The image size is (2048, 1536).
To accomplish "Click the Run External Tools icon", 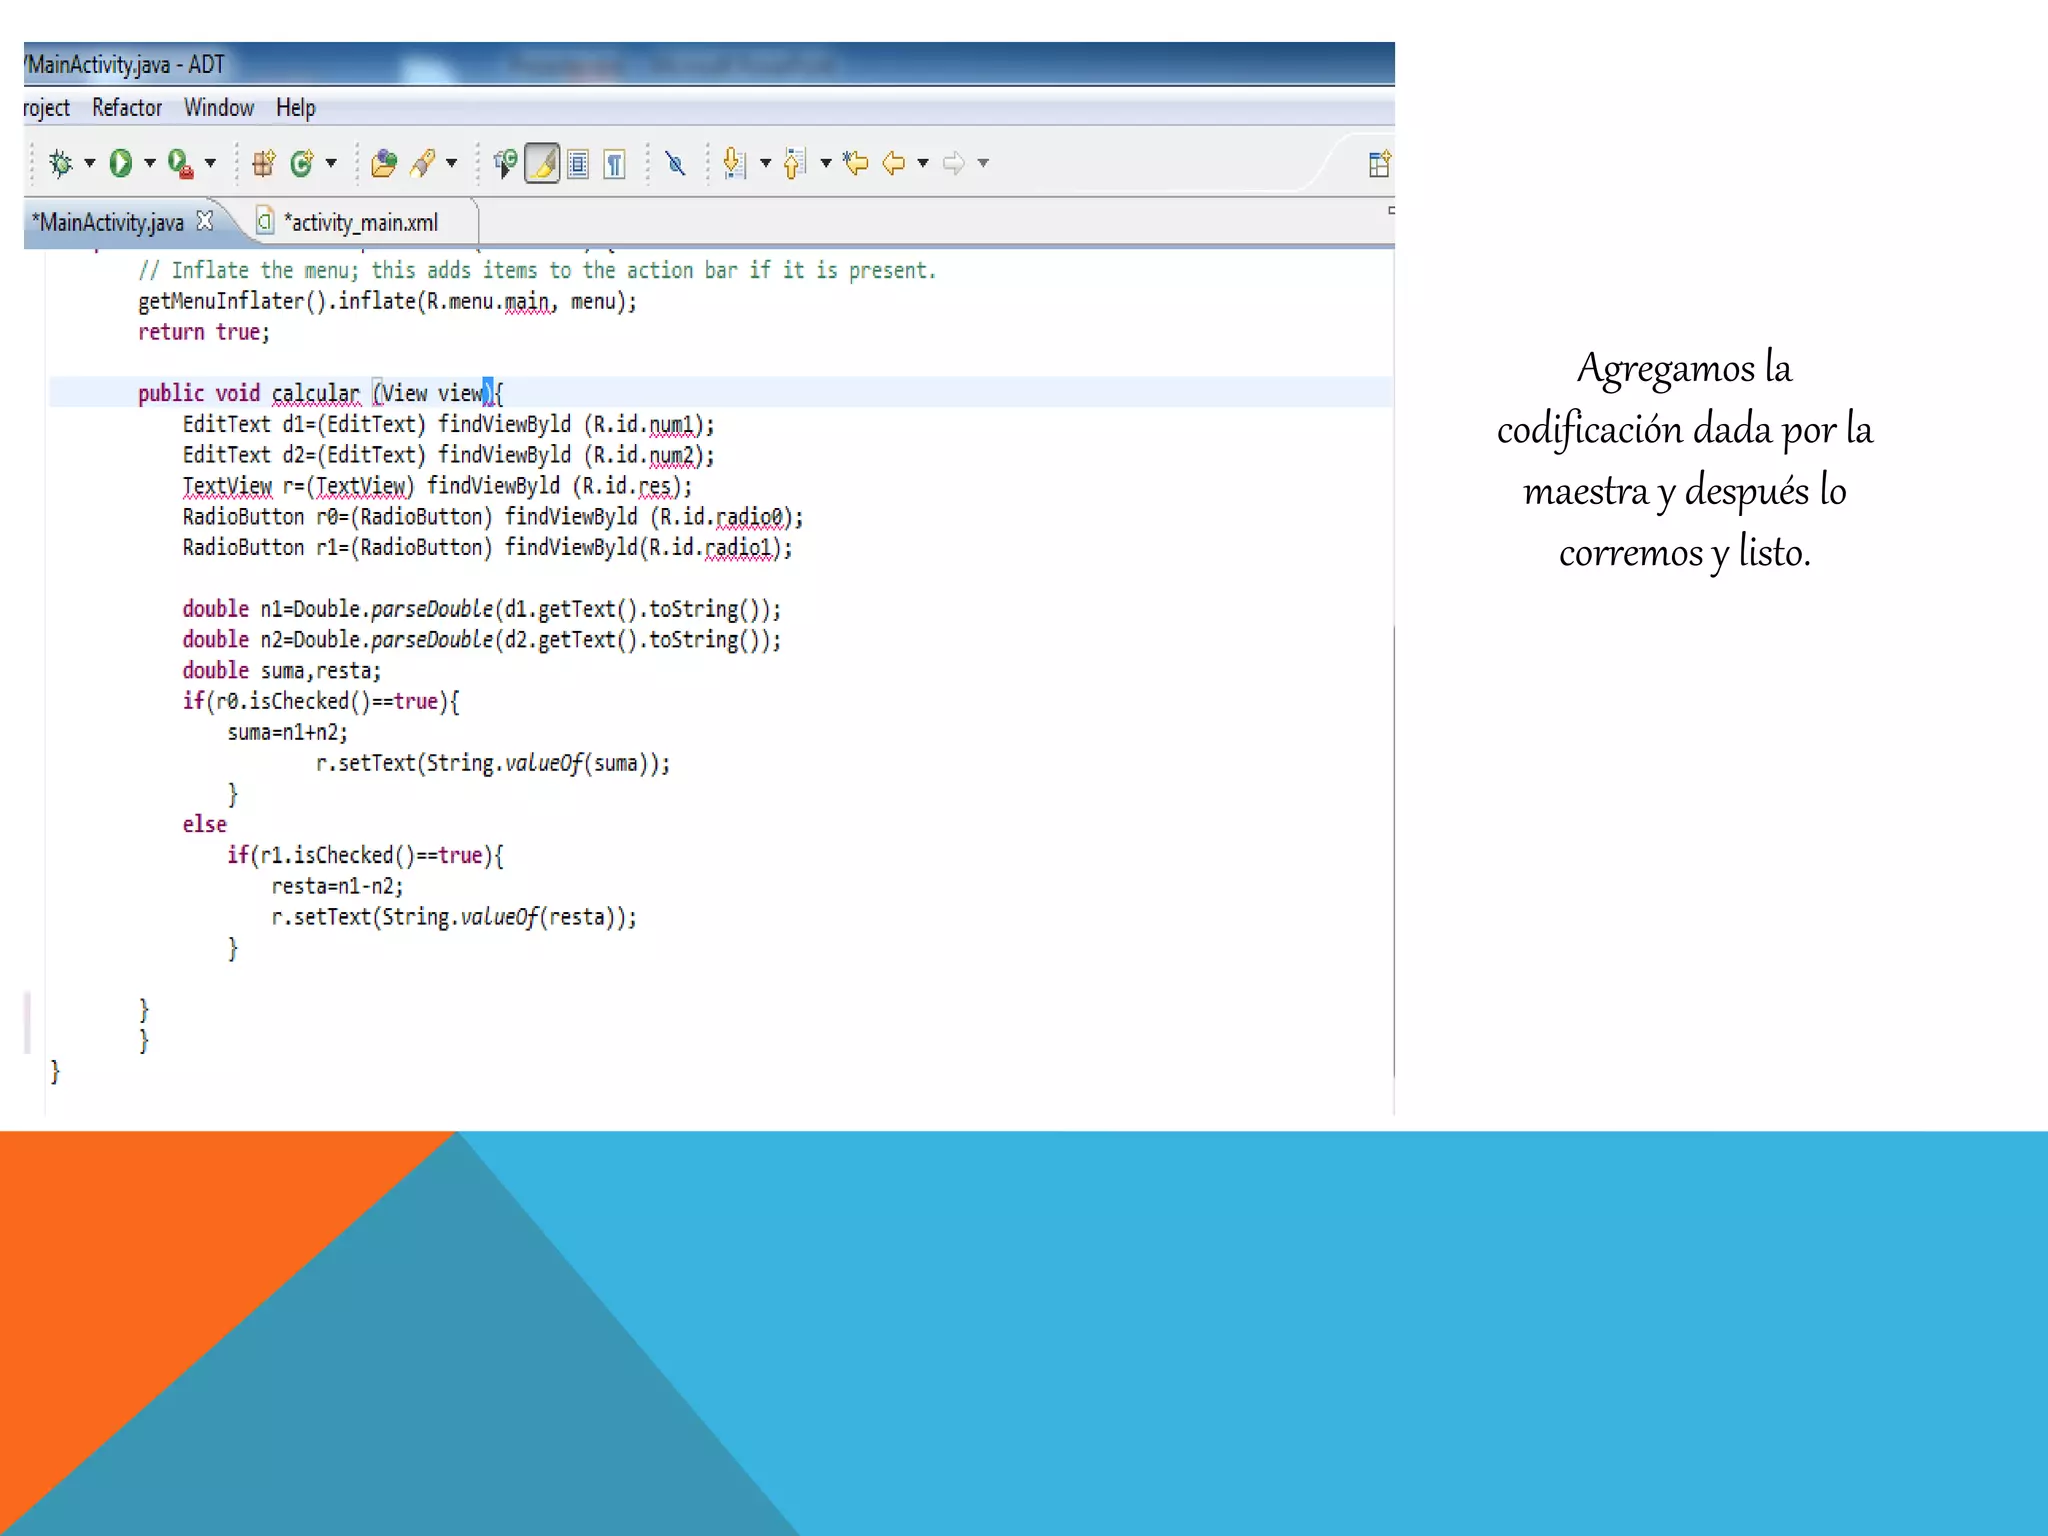I will pos(180,163).
